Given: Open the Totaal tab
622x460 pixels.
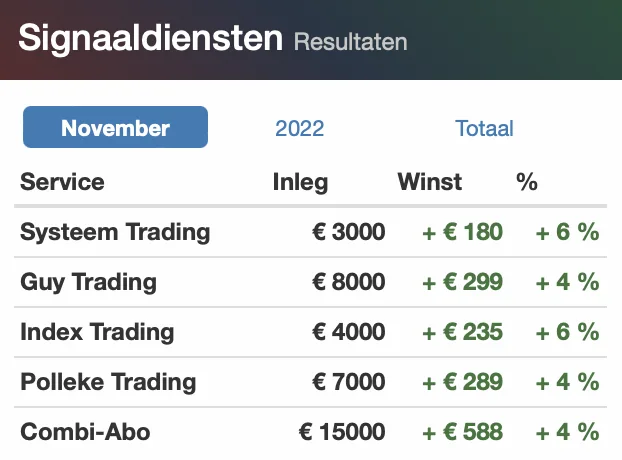Looking at the screenshot, I should 484,128.
